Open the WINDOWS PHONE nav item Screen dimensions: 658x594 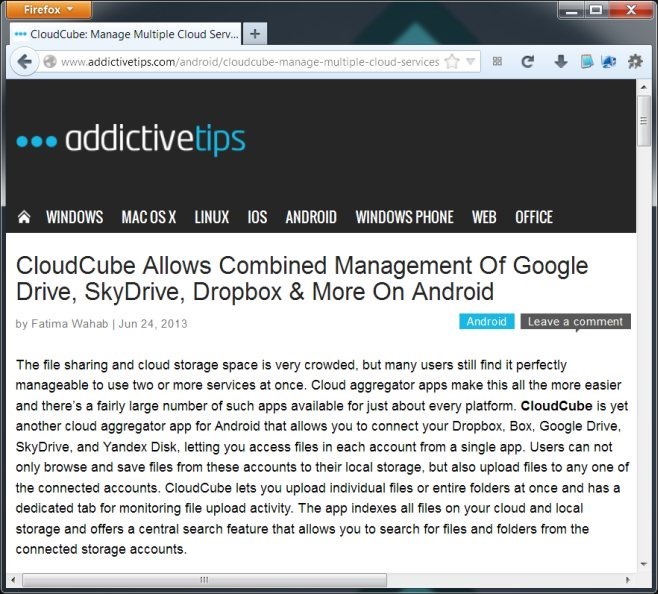pos(405,217)
